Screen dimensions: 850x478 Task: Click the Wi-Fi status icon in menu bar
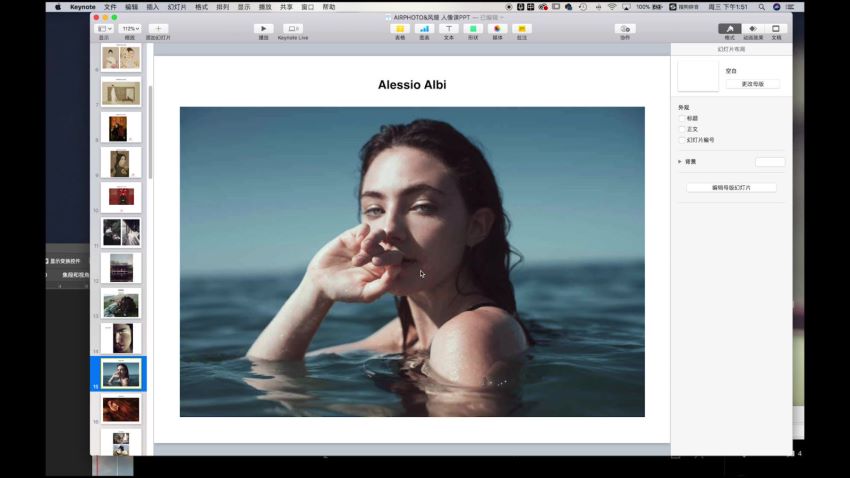click(x=612, y=7)
